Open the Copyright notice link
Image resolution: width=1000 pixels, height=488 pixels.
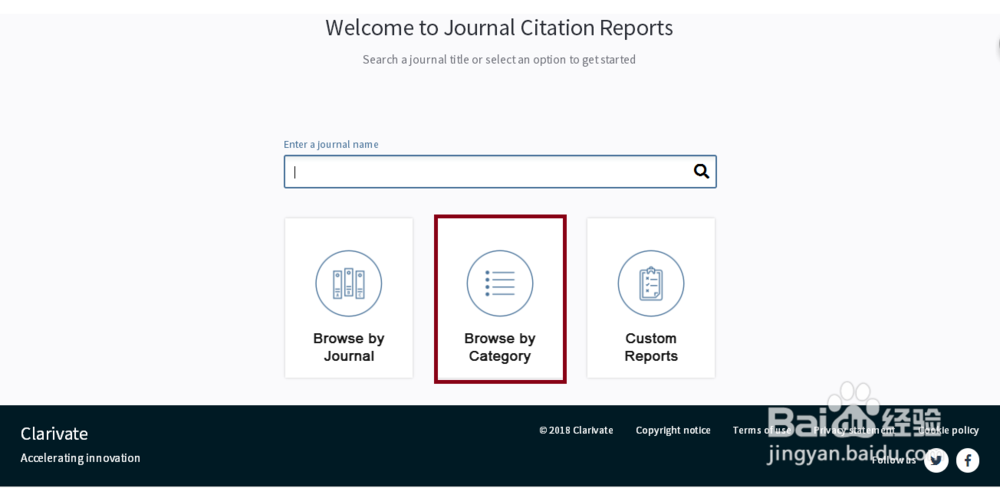click(673, 430)
